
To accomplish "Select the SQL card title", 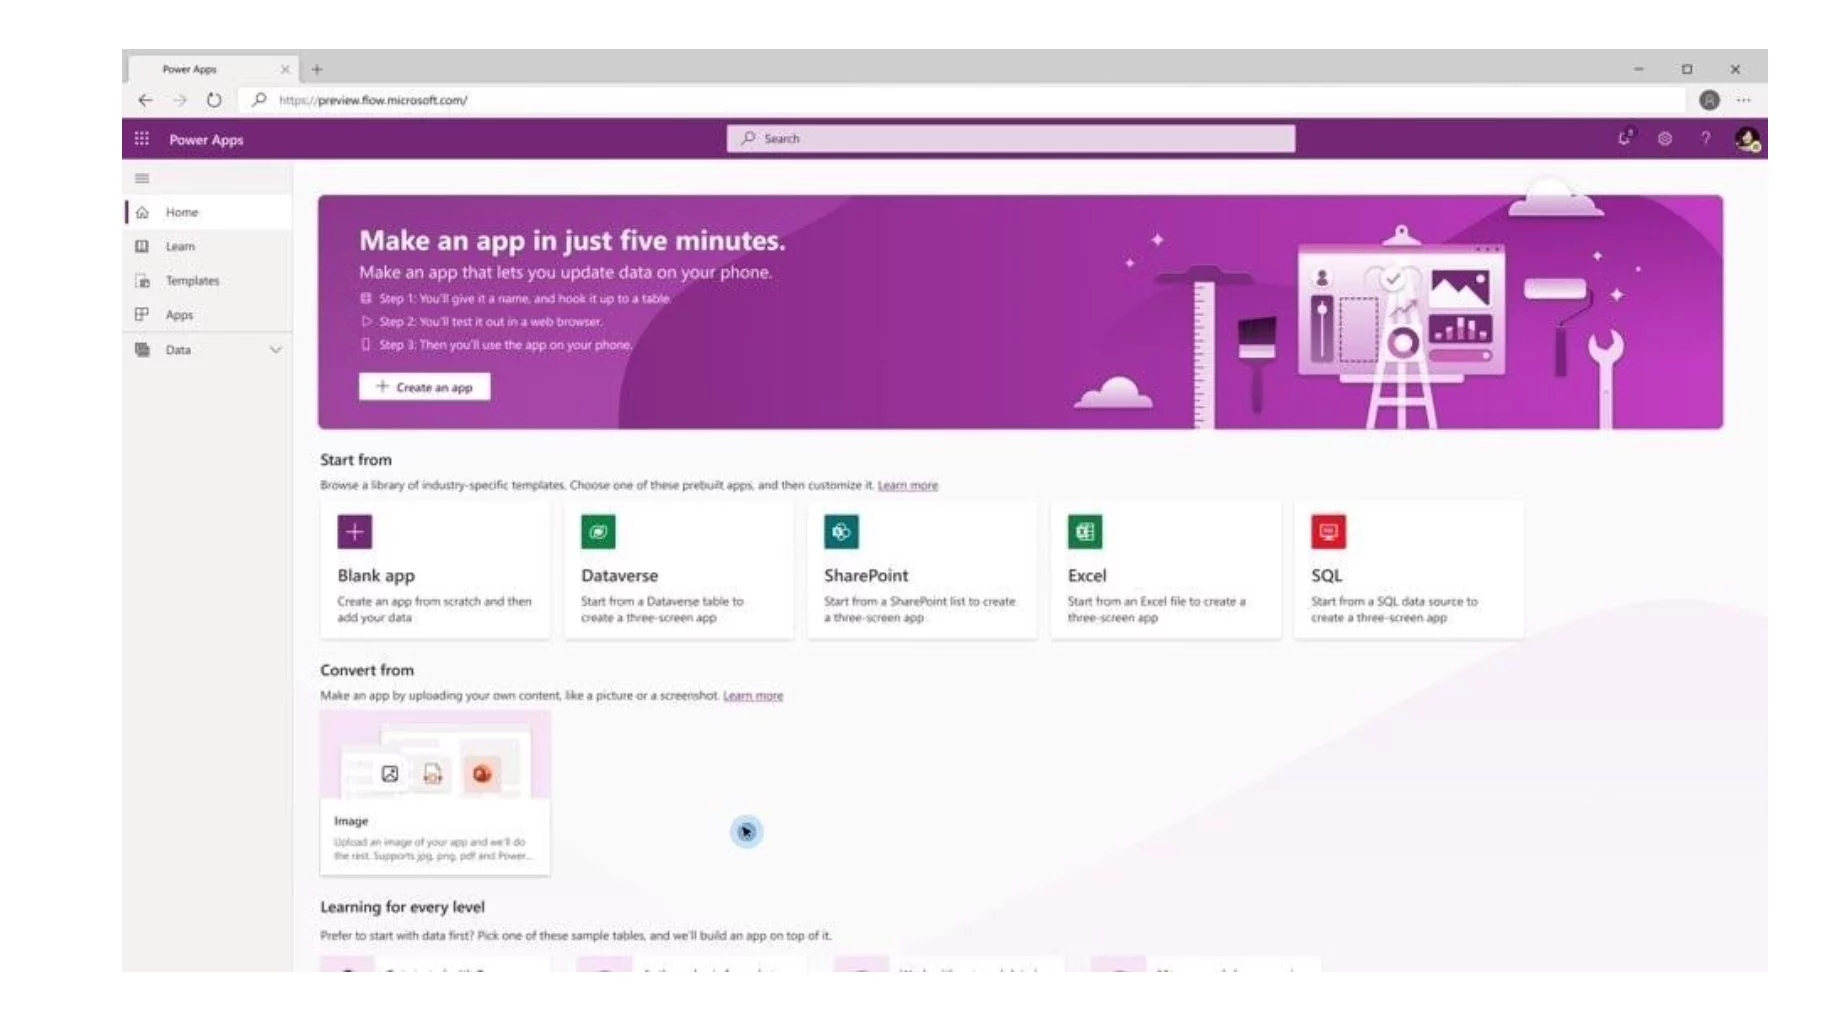I will 1327,576.
